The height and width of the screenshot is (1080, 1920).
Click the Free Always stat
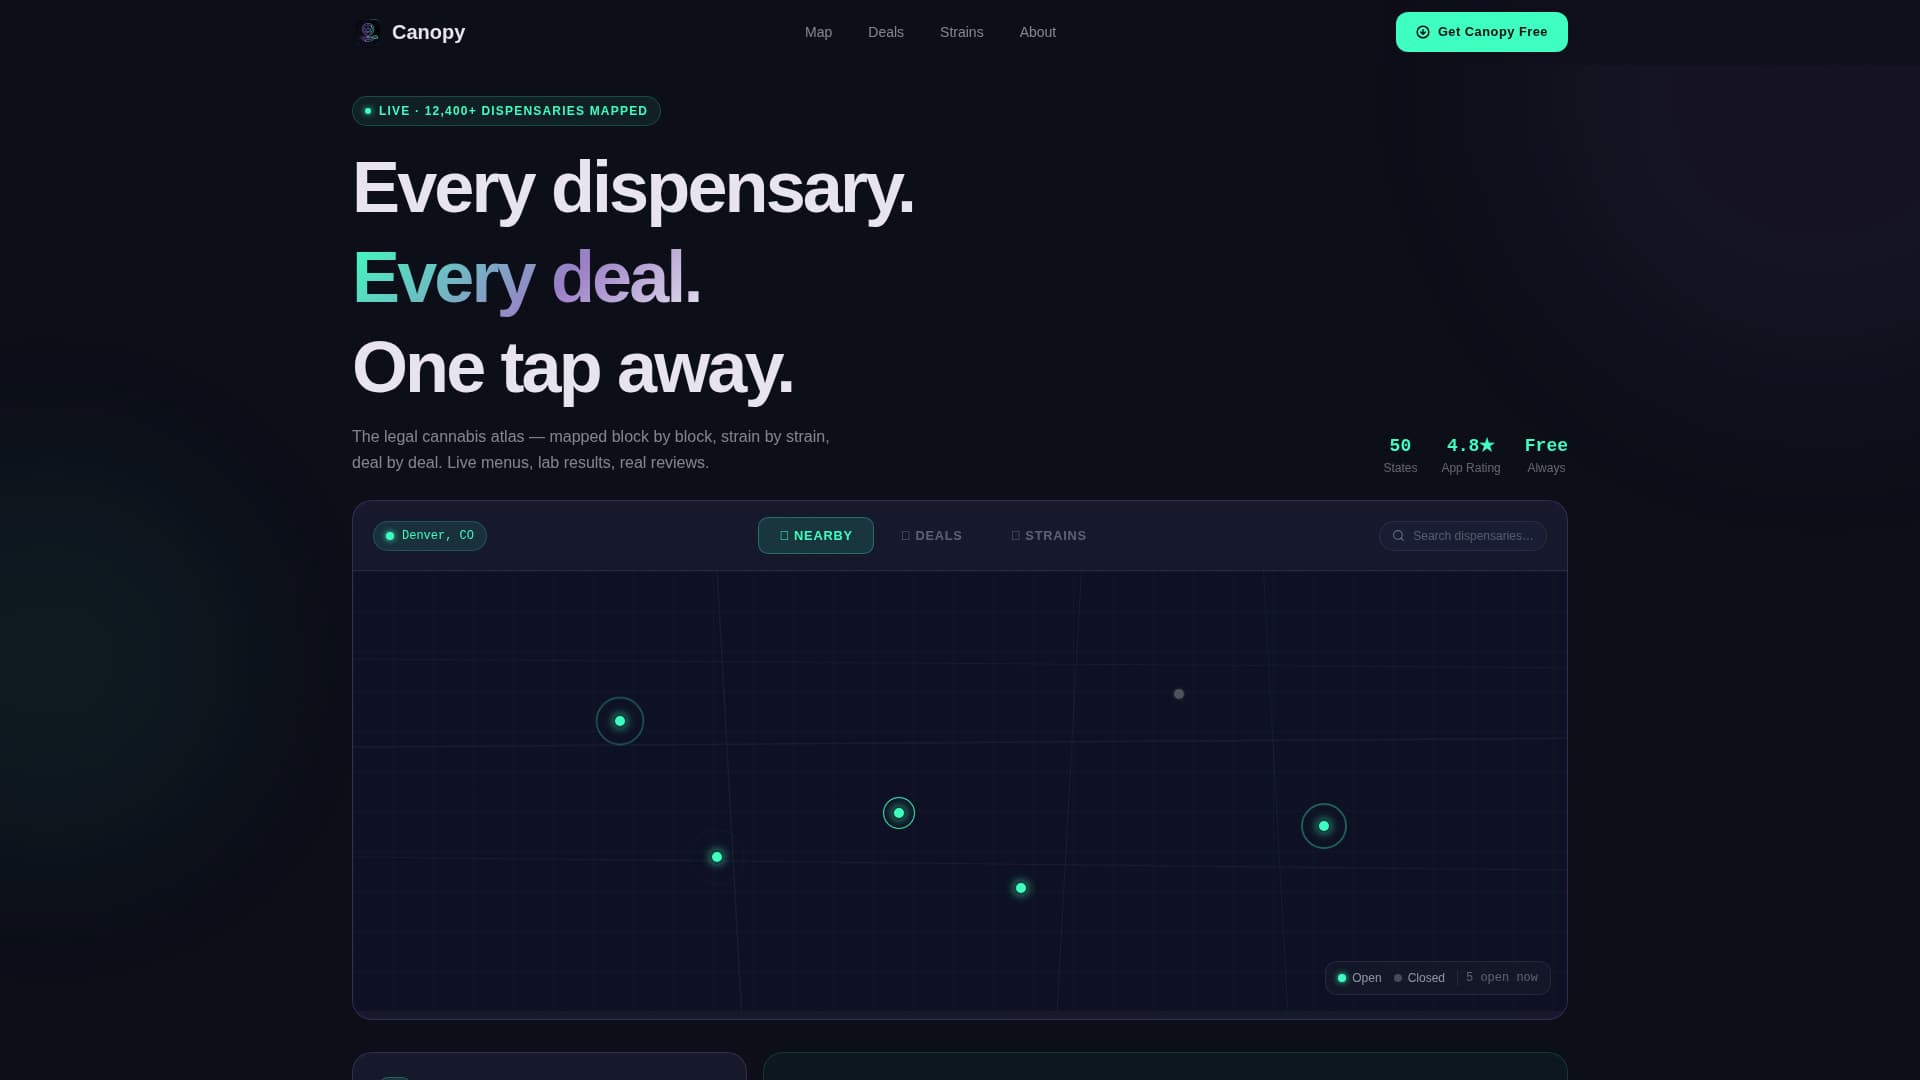1545,455
